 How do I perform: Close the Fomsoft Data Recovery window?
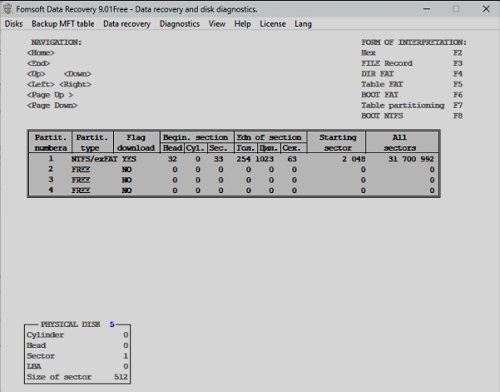[x=486, y=9]
